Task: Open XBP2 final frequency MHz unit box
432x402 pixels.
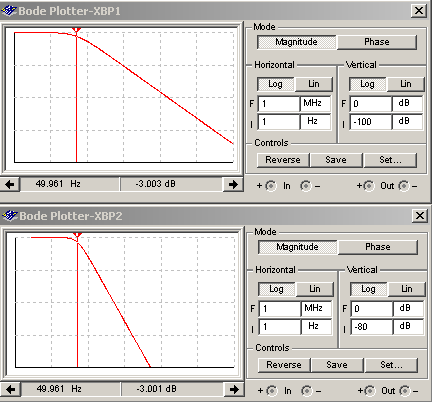Action: (x=316, y=308)
